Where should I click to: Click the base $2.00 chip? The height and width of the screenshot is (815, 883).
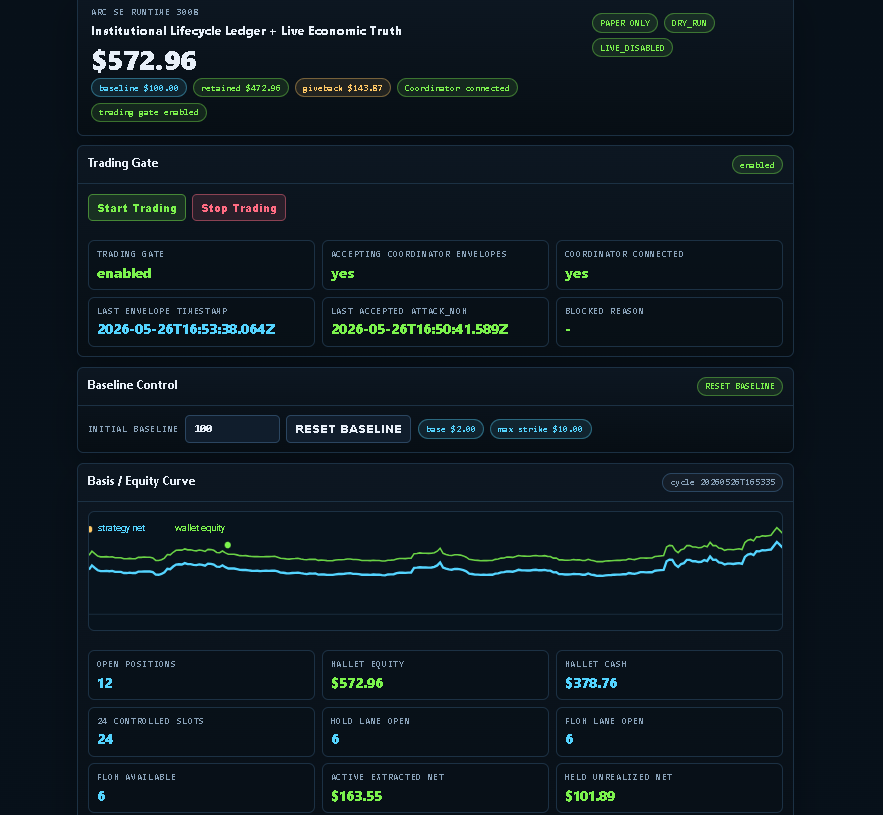pos(451,429)
